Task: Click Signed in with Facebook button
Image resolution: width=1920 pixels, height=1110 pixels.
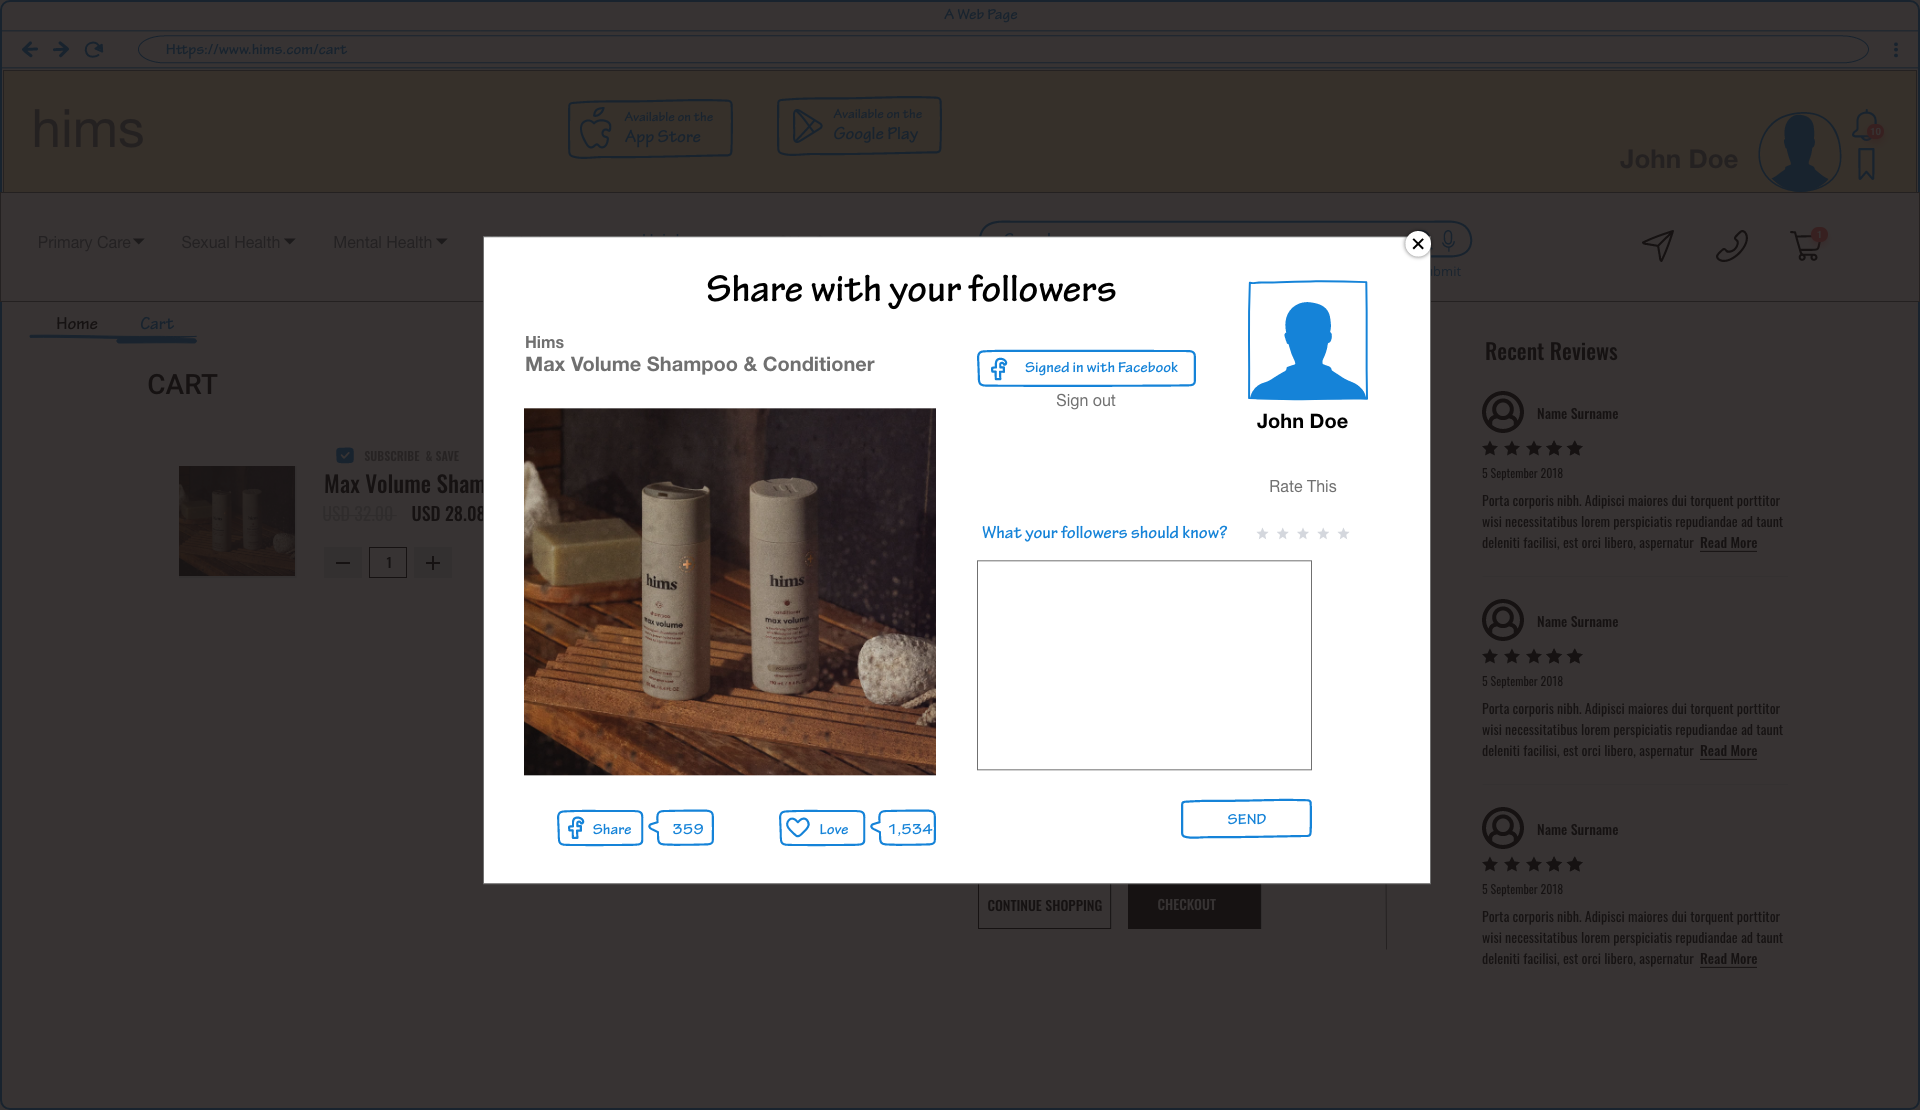Action: click(1086, 368)
